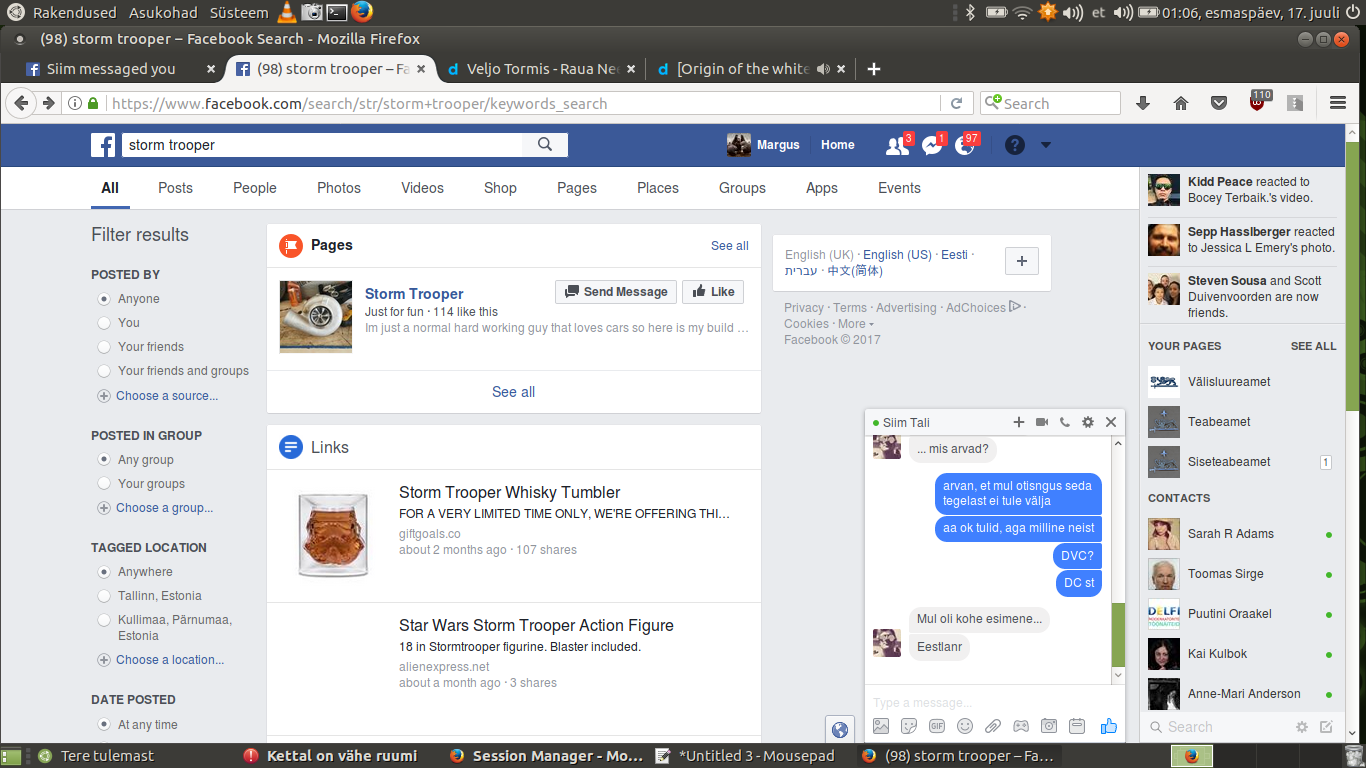Add a language with the plus button
The image size is (1366, 768).
1021,261
